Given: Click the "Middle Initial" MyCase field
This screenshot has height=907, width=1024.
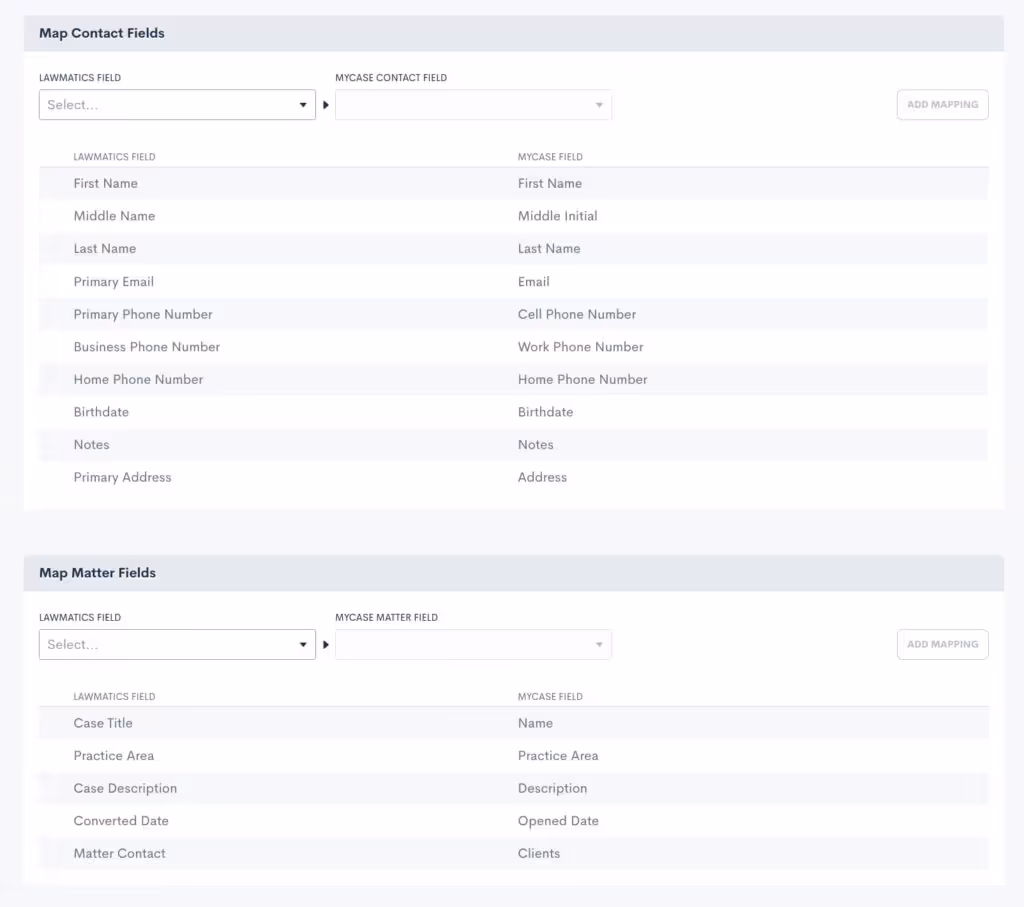Looking at the screenshot, I should pos(558,216).
